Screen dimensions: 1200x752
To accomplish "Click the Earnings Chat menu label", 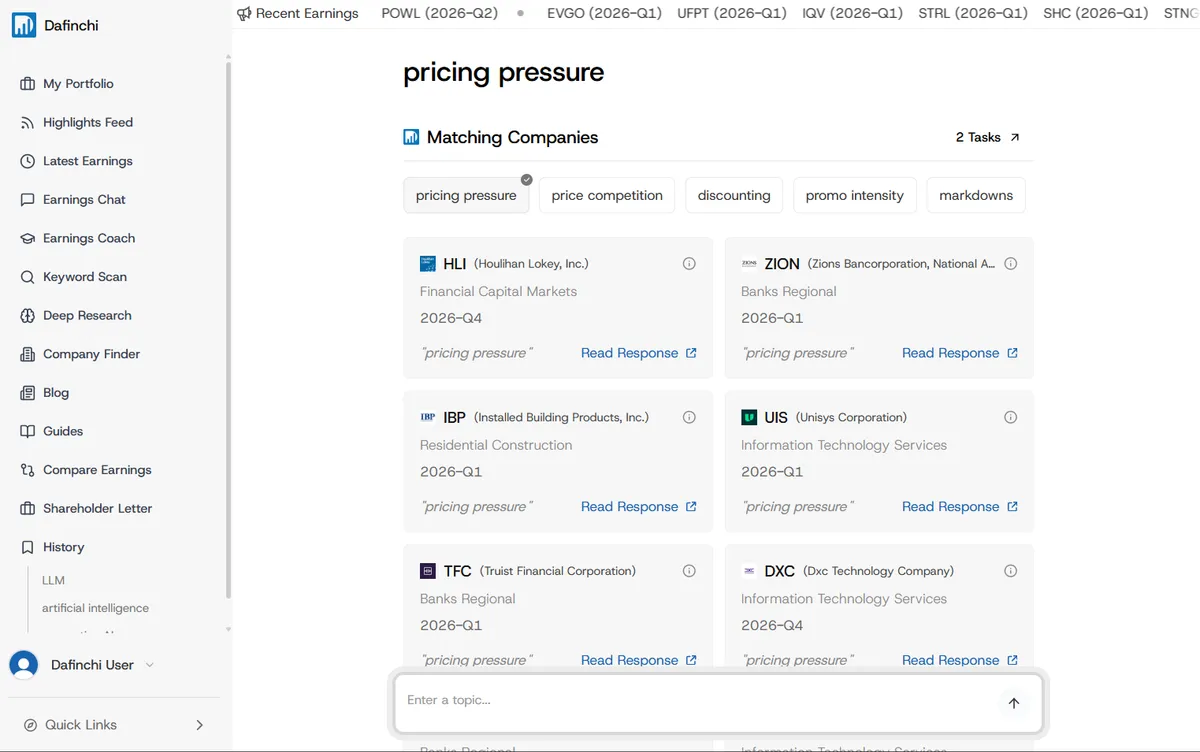I will (x=84, y=200).
